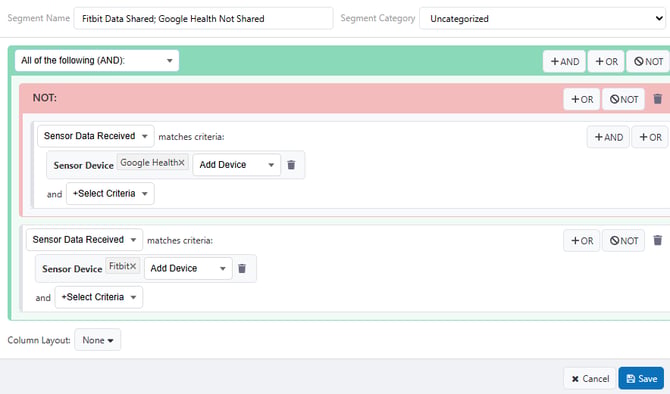Open Segment Category dropdown
Viewport: 670px width, 394px height.
point(544,19)
